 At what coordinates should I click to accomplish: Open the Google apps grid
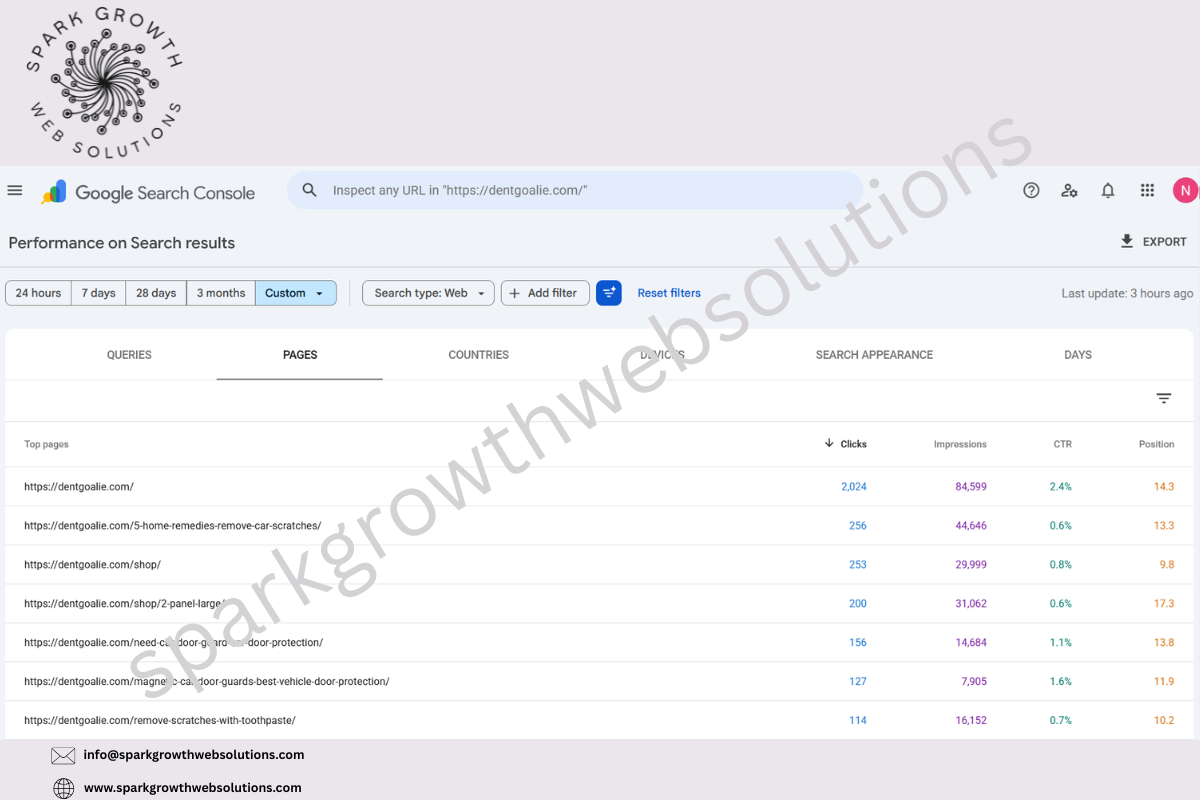[x=1147, y=190]
